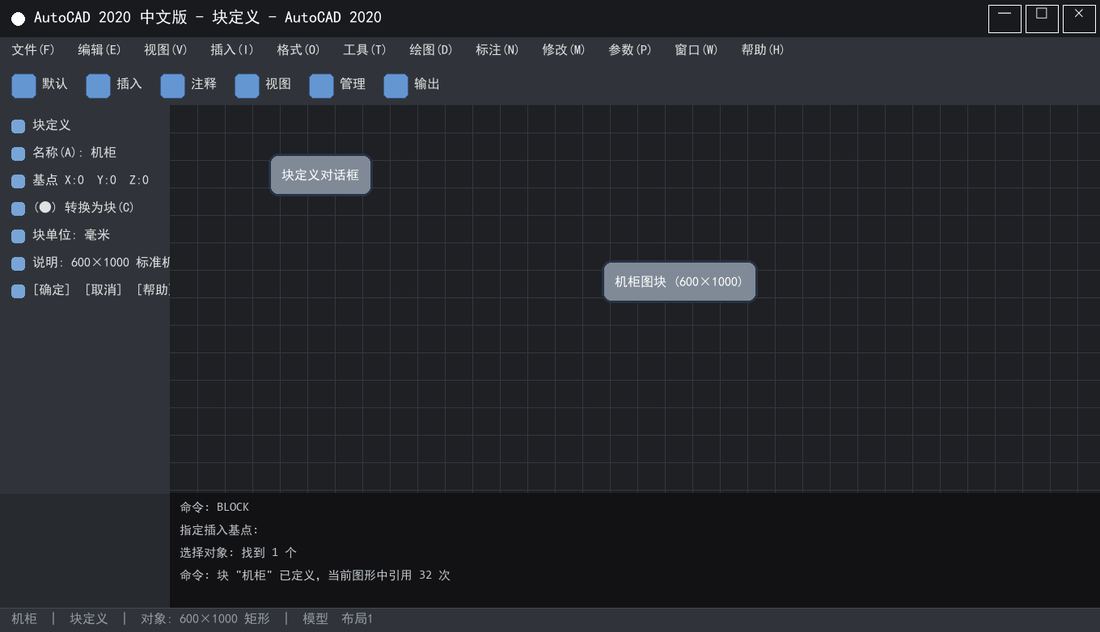Click the icon beside the 块定义 panel heading
Viewport: 1100px width, 632px height.
[x=18, y=126]
